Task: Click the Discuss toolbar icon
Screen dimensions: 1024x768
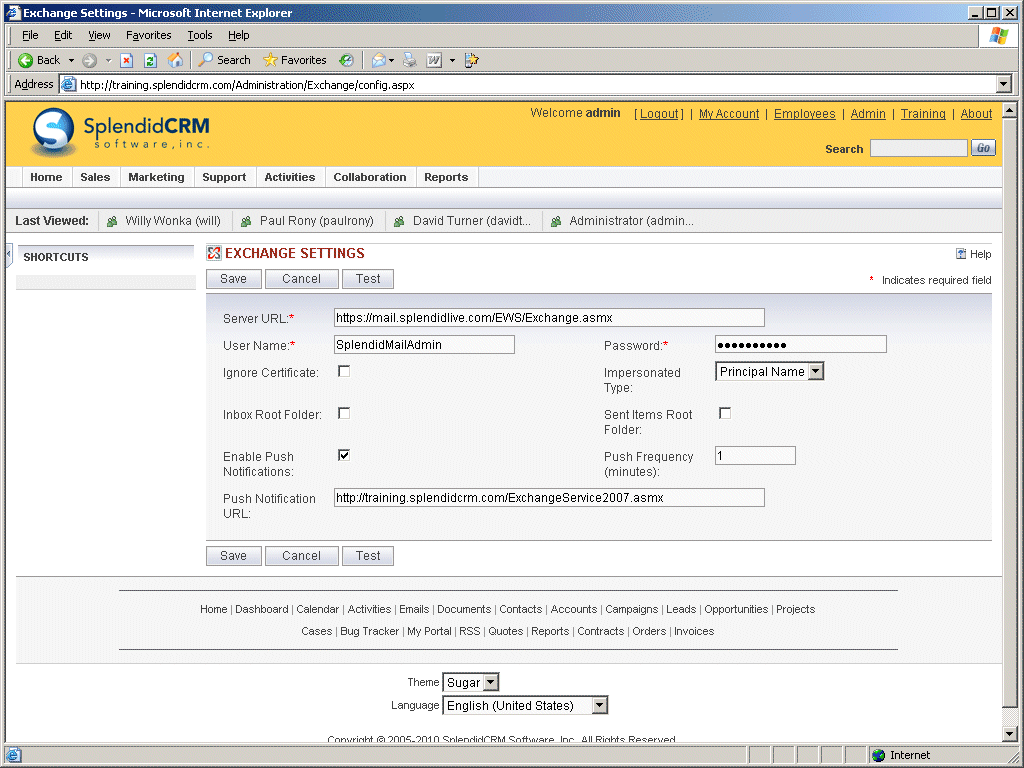Action: point(472,60)
